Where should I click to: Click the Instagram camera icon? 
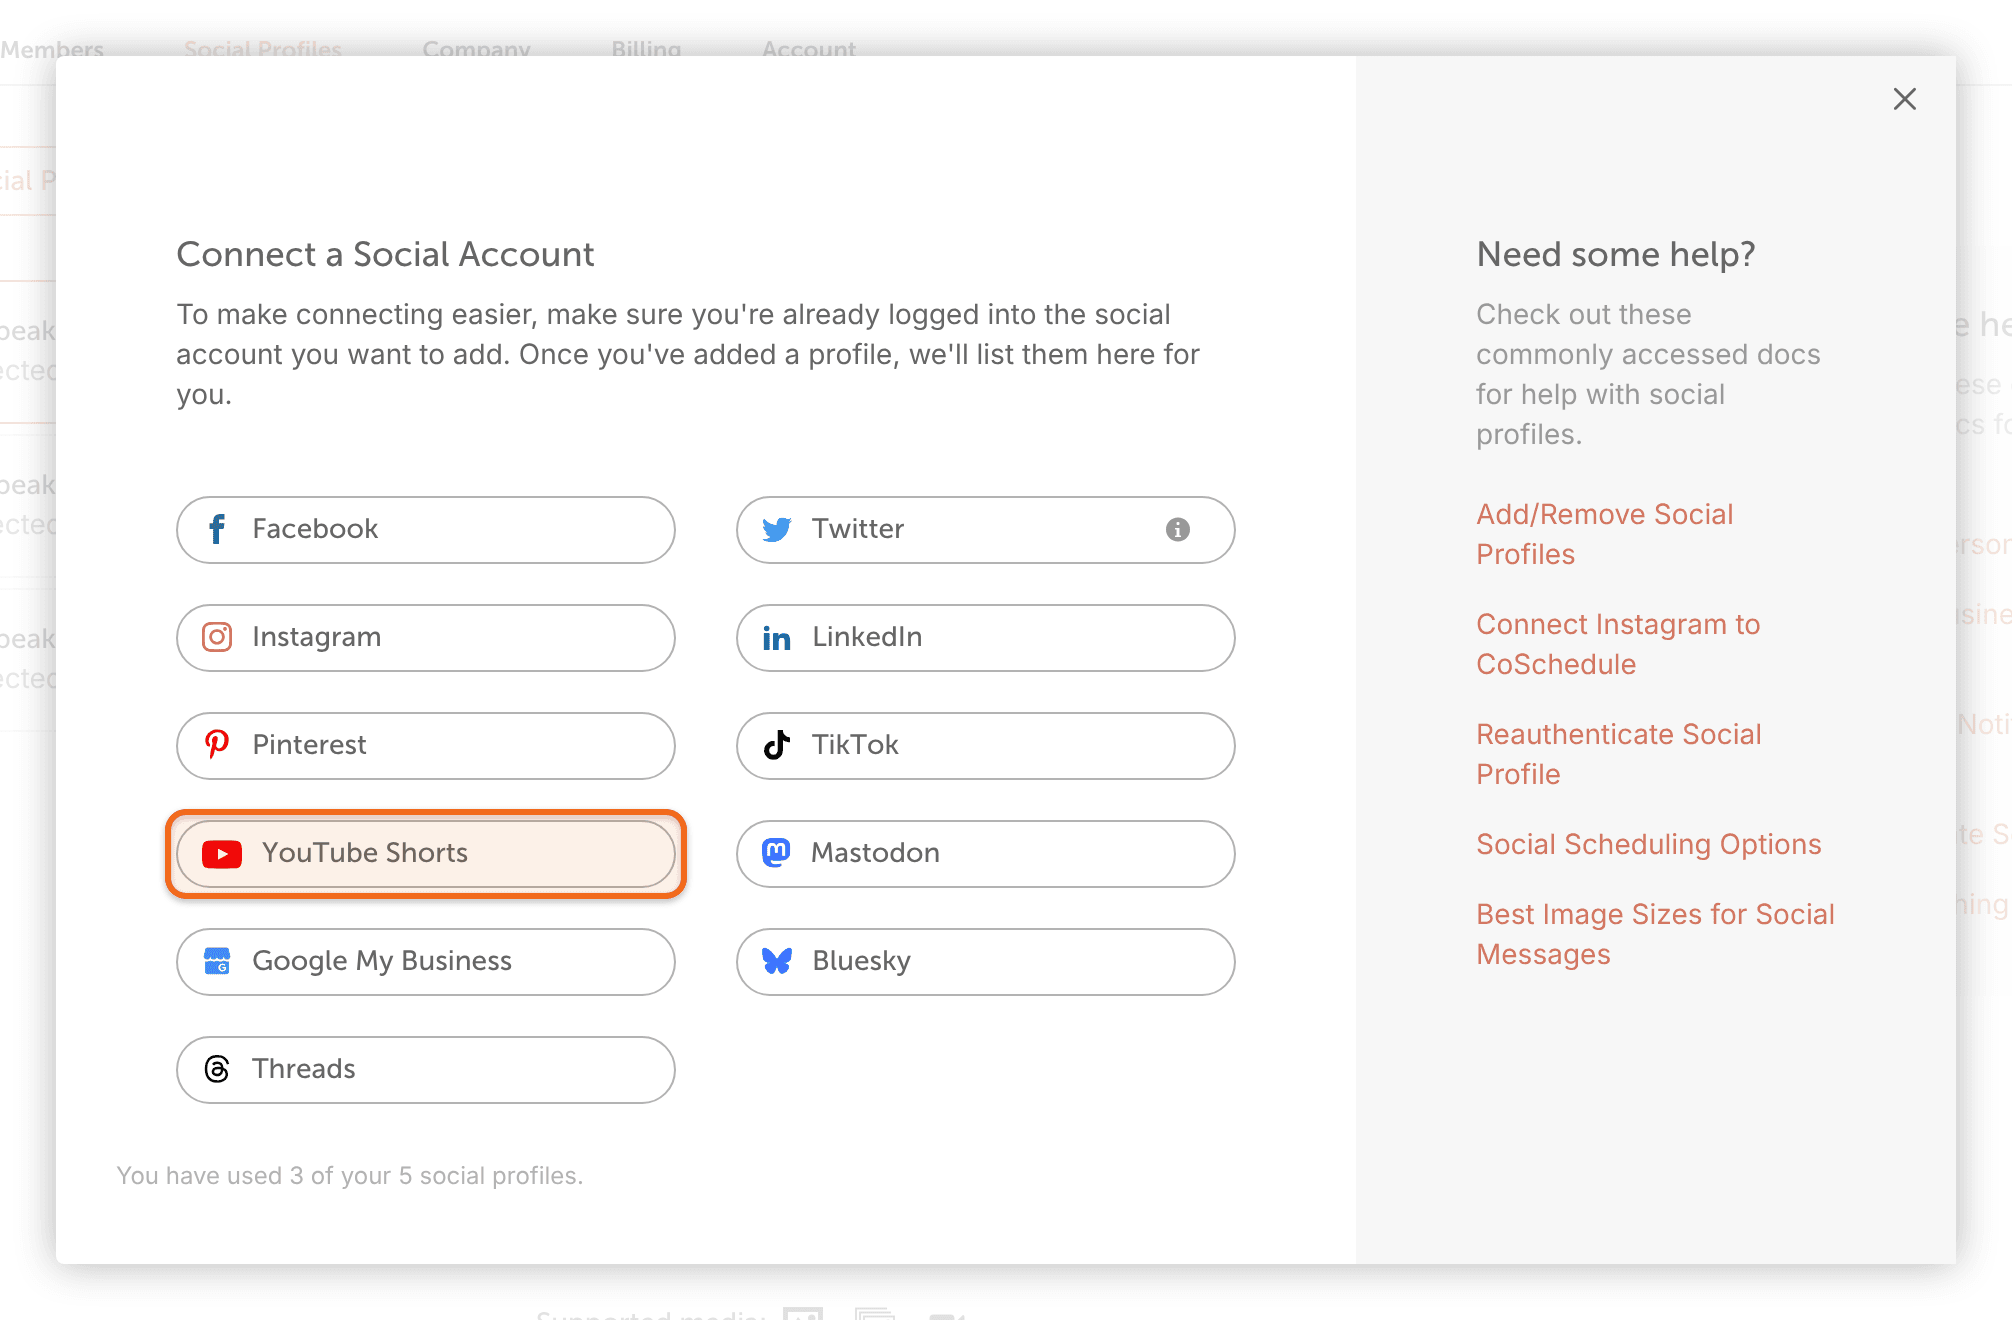217,637
